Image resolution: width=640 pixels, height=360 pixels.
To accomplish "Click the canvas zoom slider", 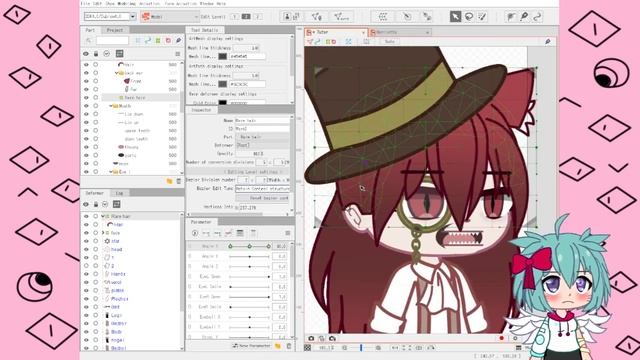I will [x=361, y=348].
